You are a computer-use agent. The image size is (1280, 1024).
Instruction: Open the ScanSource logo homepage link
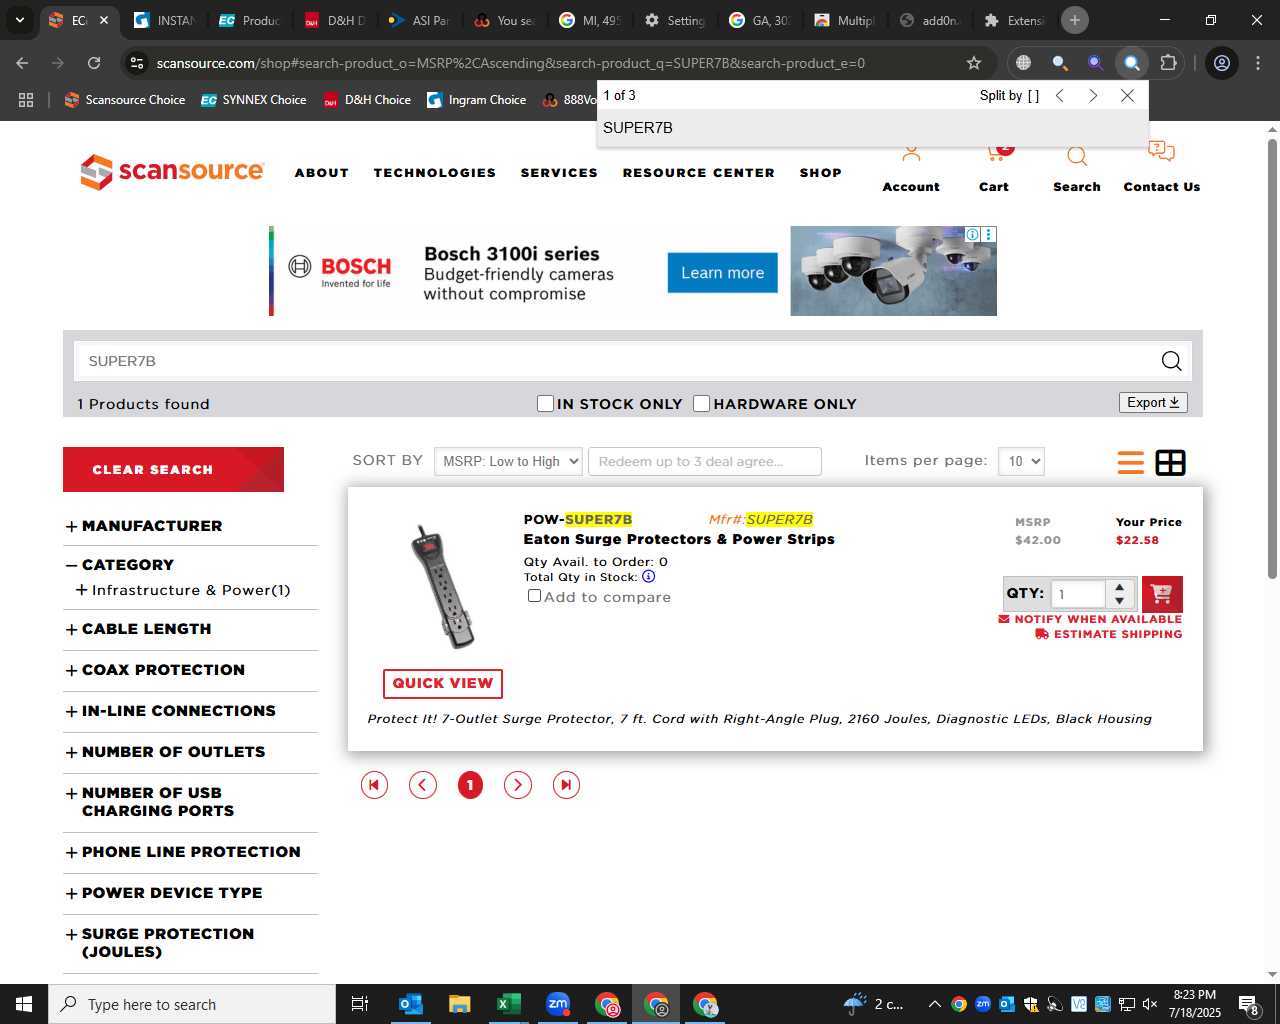172,171
